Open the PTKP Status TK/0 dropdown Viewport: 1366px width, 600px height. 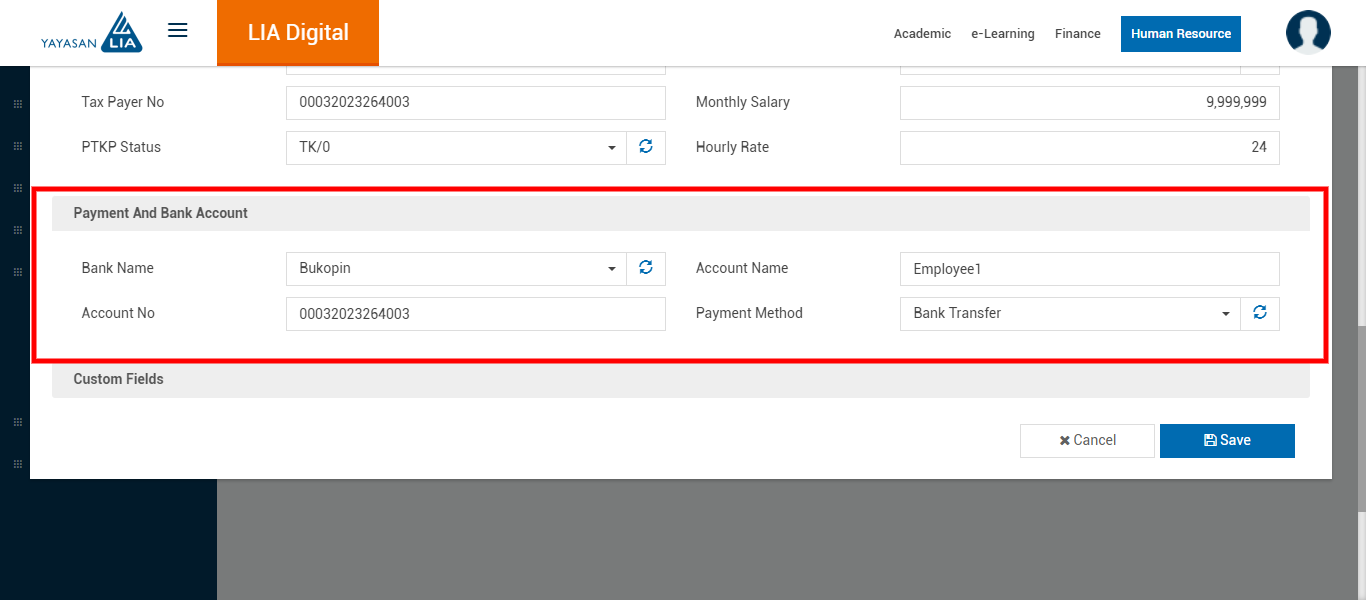click(456, 147)
